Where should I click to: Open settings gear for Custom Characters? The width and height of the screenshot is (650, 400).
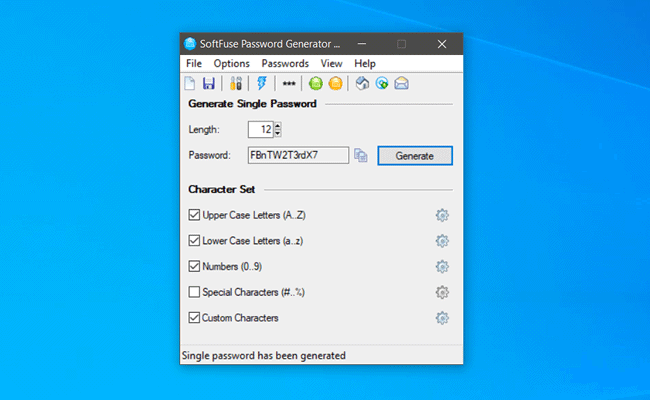click(x=442, y=318)
